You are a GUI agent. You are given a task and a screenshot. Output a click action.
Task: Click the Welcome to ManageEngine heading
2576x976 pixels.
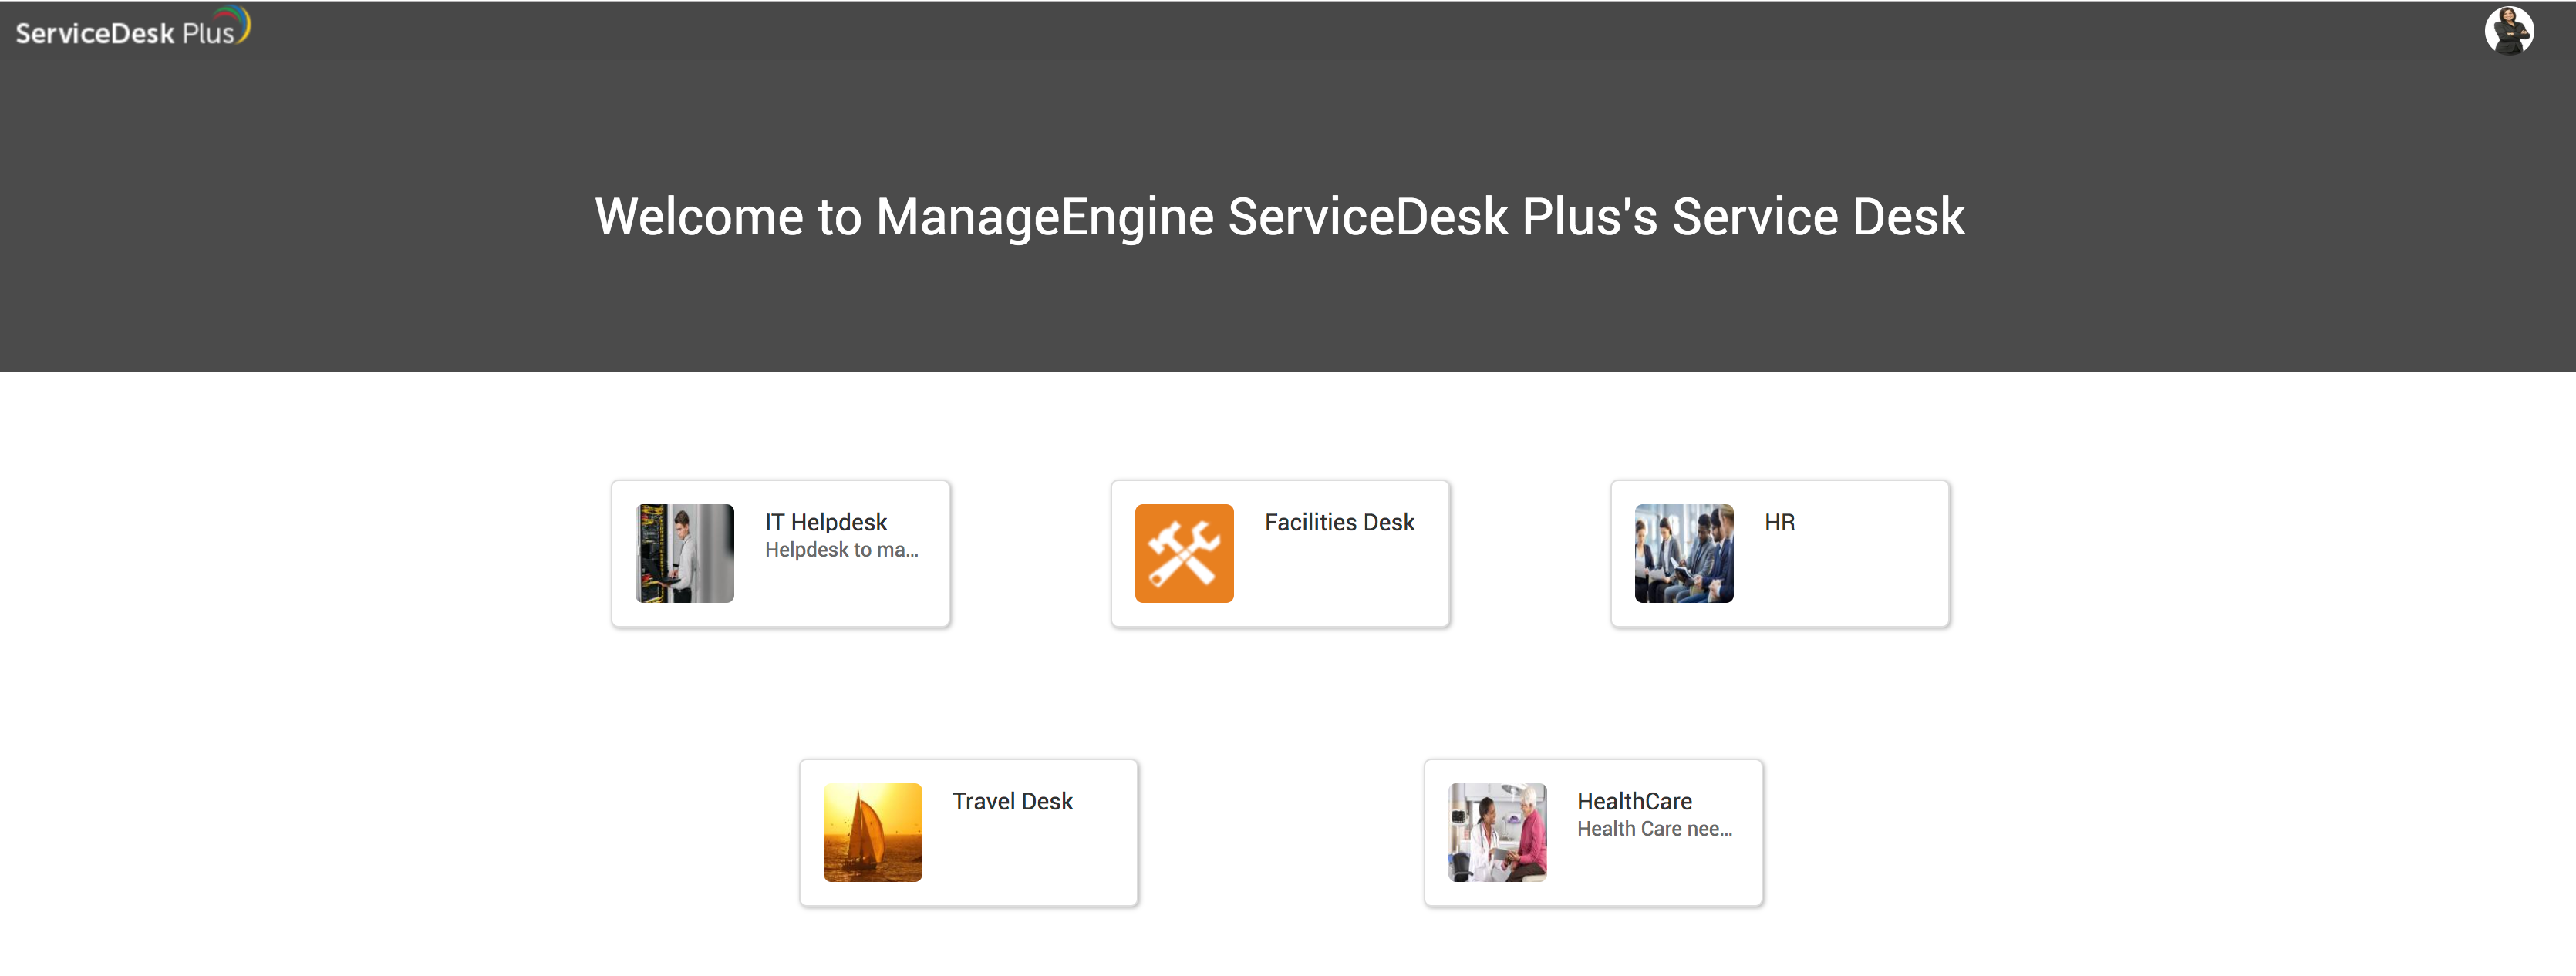[x=1279, y=216]
